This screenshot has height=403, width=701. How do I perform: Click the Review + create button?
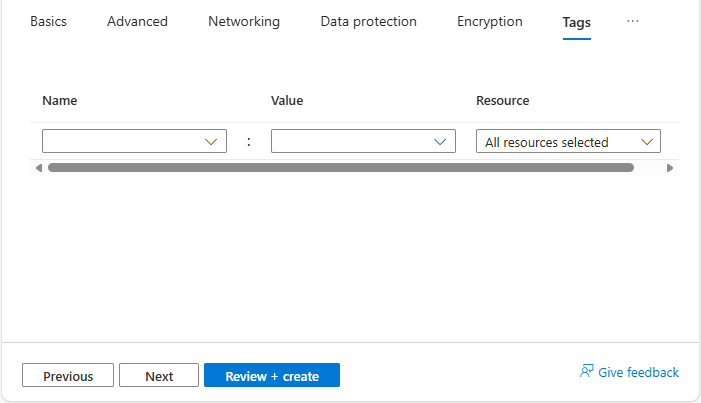pos(272,376)
